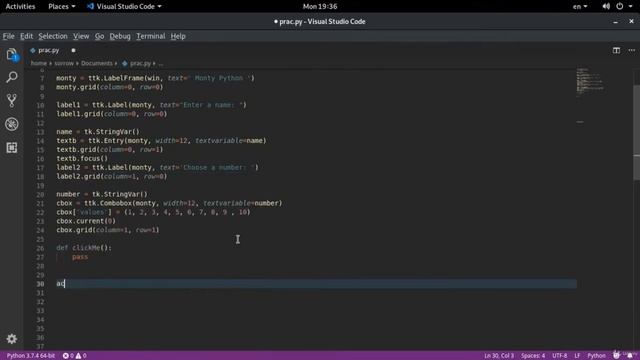Open the Manage gear menu
Image resolution: width=640 pixels, height=360 pixels.
(x=11, y=338)
